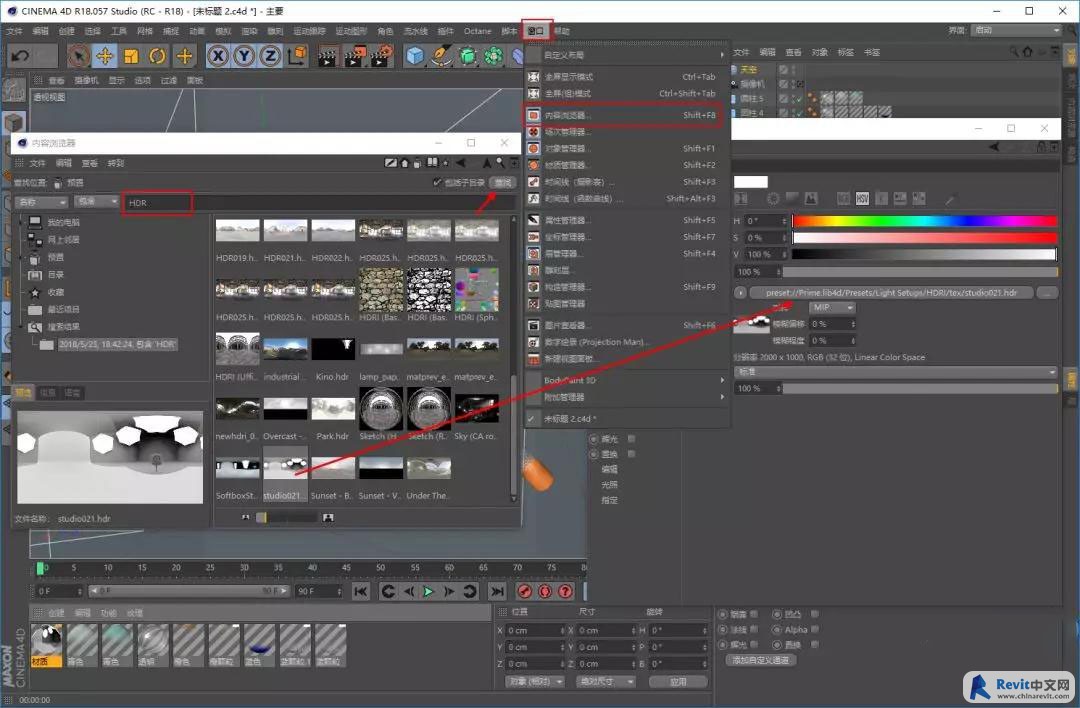Viewport: 1080px width, 708px height.
Task: Activate the Scale tool icon
Action: (131, 55)
